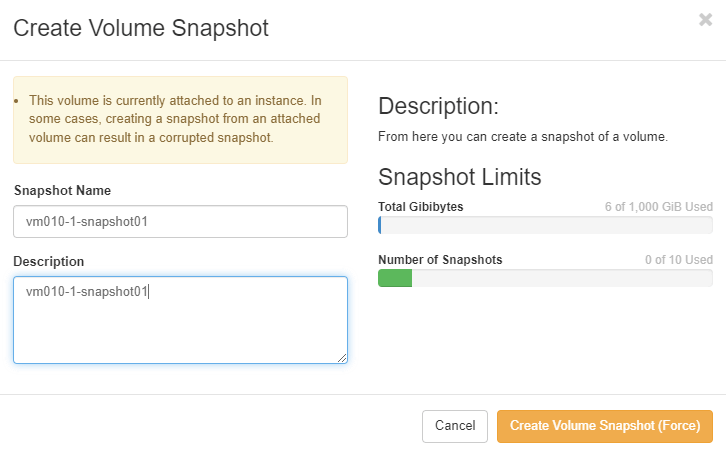Click the Snapshot Name input field
This screenshot has height=455, width=726.
tap(180, 222)
